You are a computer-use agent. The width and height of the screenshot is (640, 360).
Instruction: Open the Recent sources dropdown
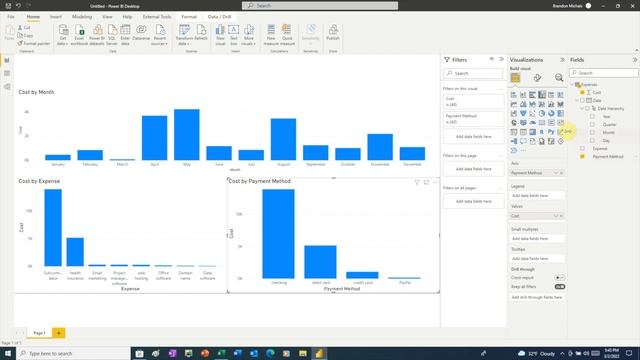point(160,35)
